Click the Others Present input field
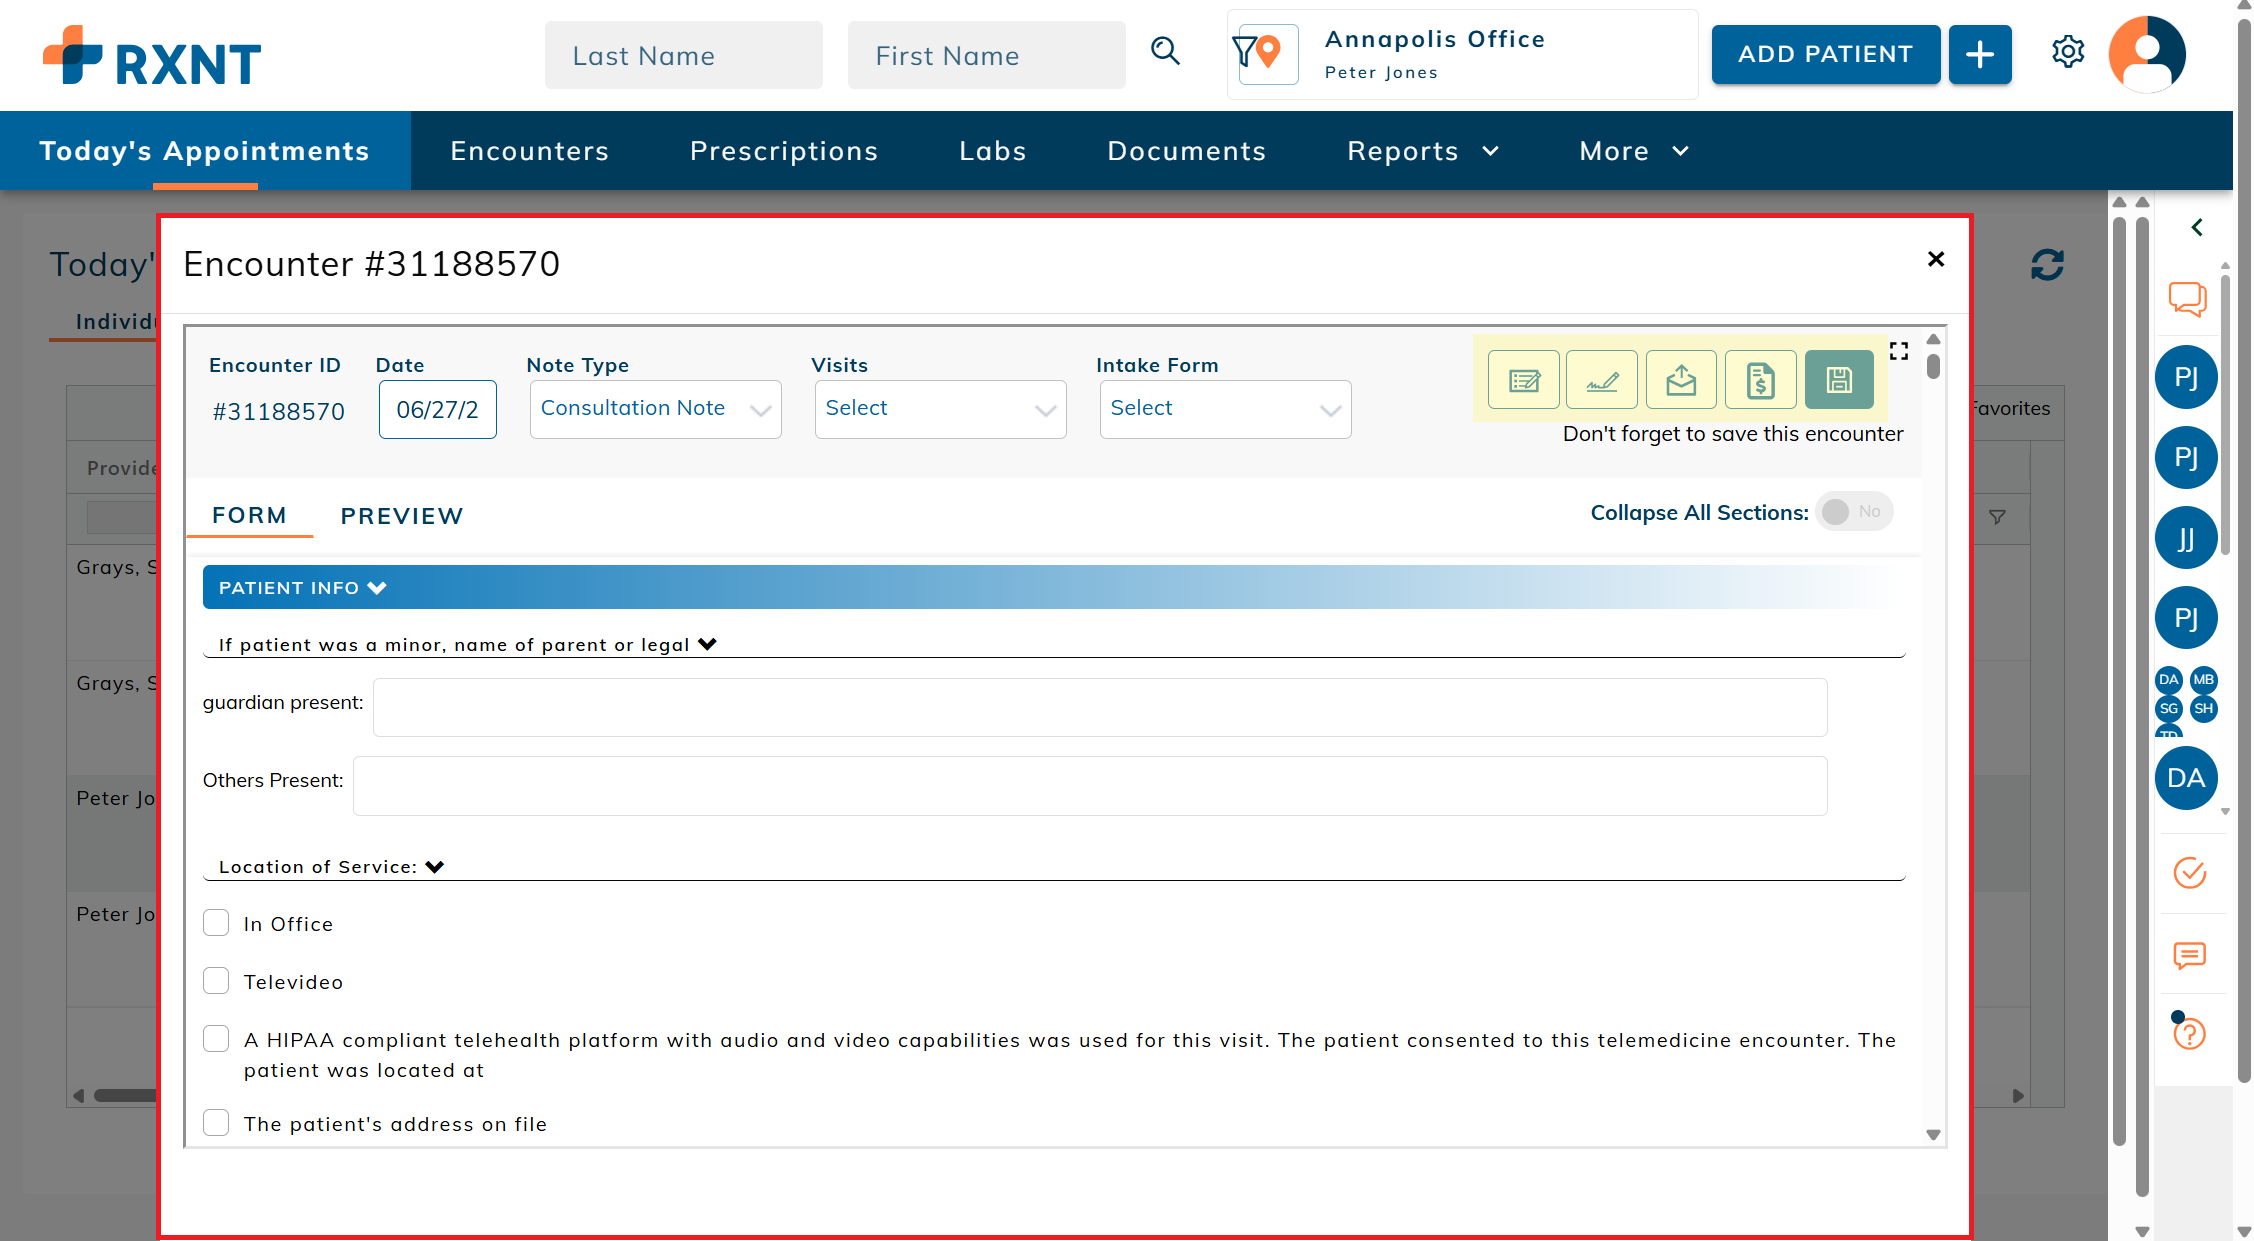The height and width of the screenshot is (1241, 2254). pyautogui.click(x=1089, y=786)
